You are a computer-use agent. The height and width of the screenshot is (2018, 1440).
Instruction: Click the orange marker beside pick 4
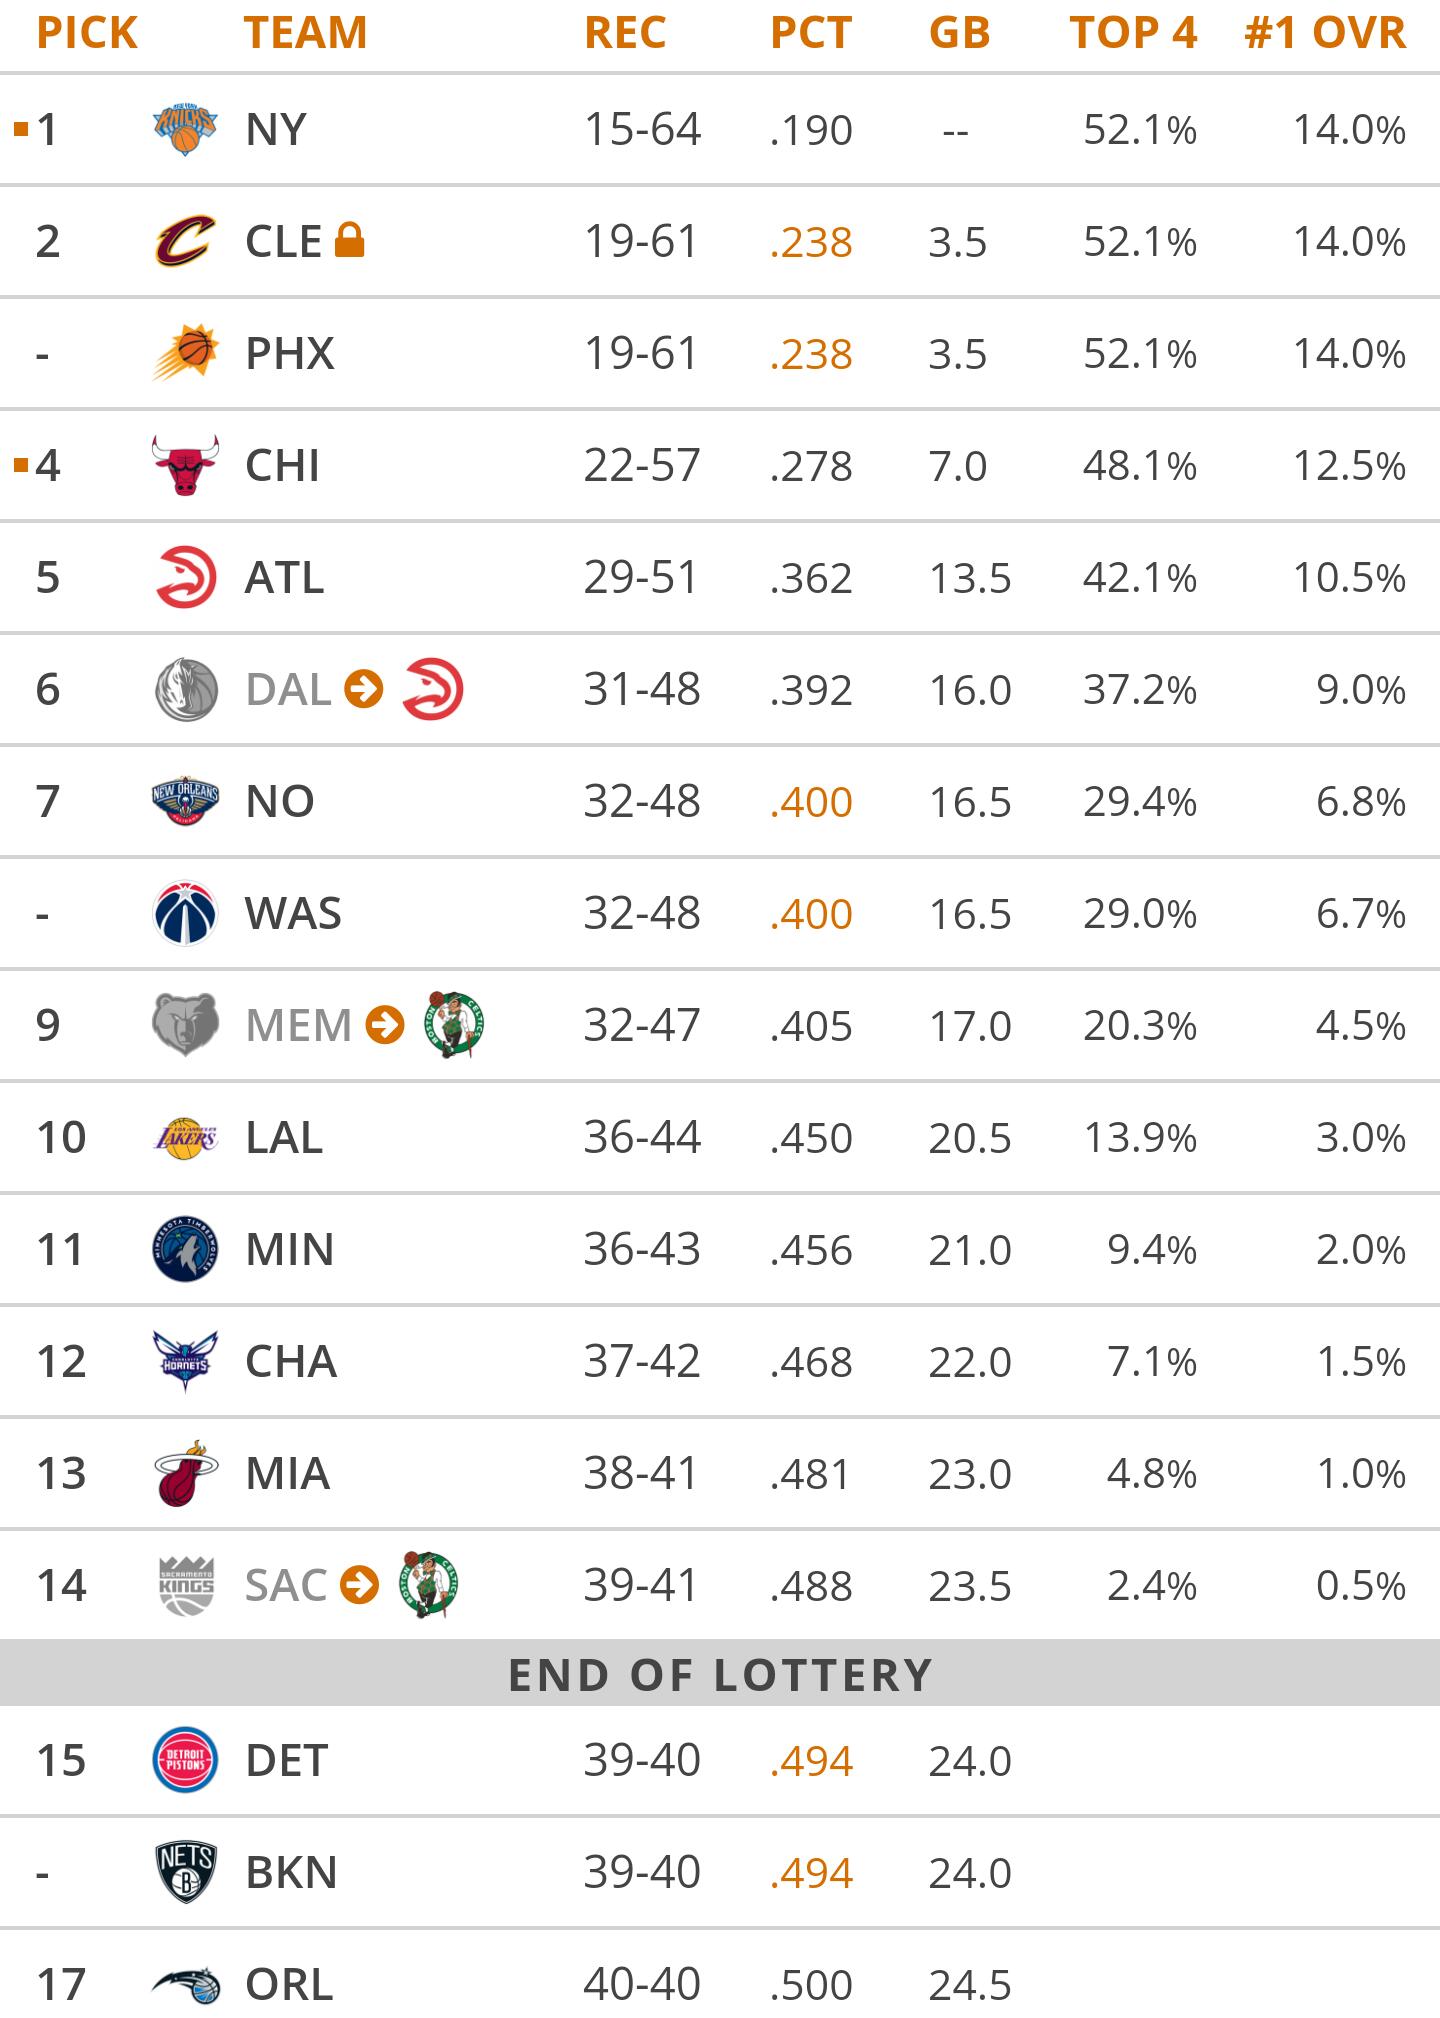pos(21,465)
